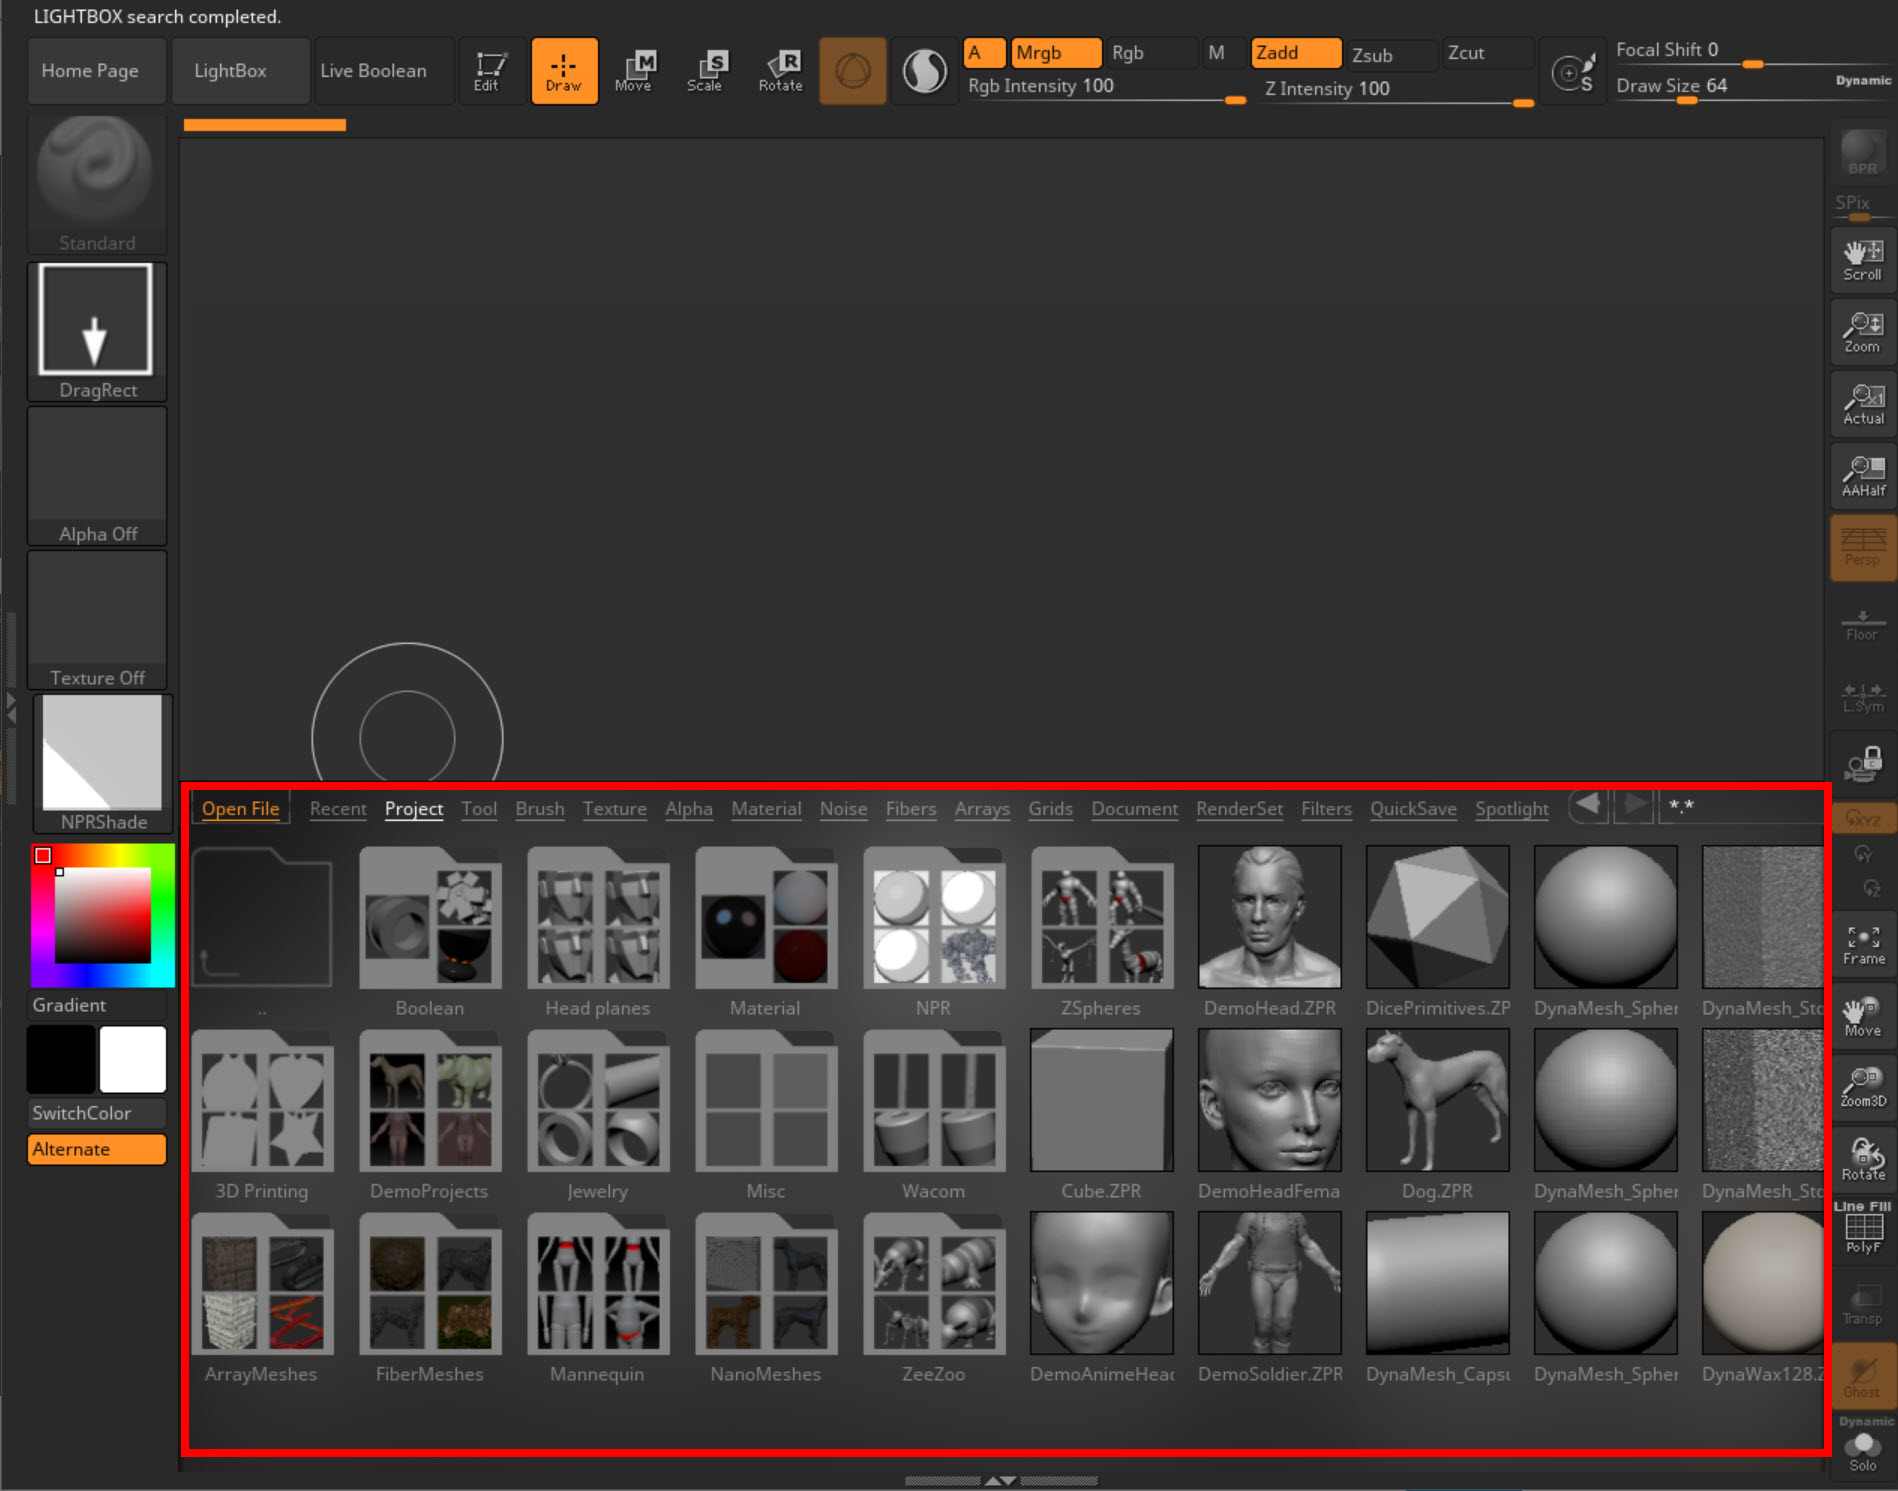Open the DragRect stroke picker
Viewport: 1898px width, 1491px height.
coord(96,332)
